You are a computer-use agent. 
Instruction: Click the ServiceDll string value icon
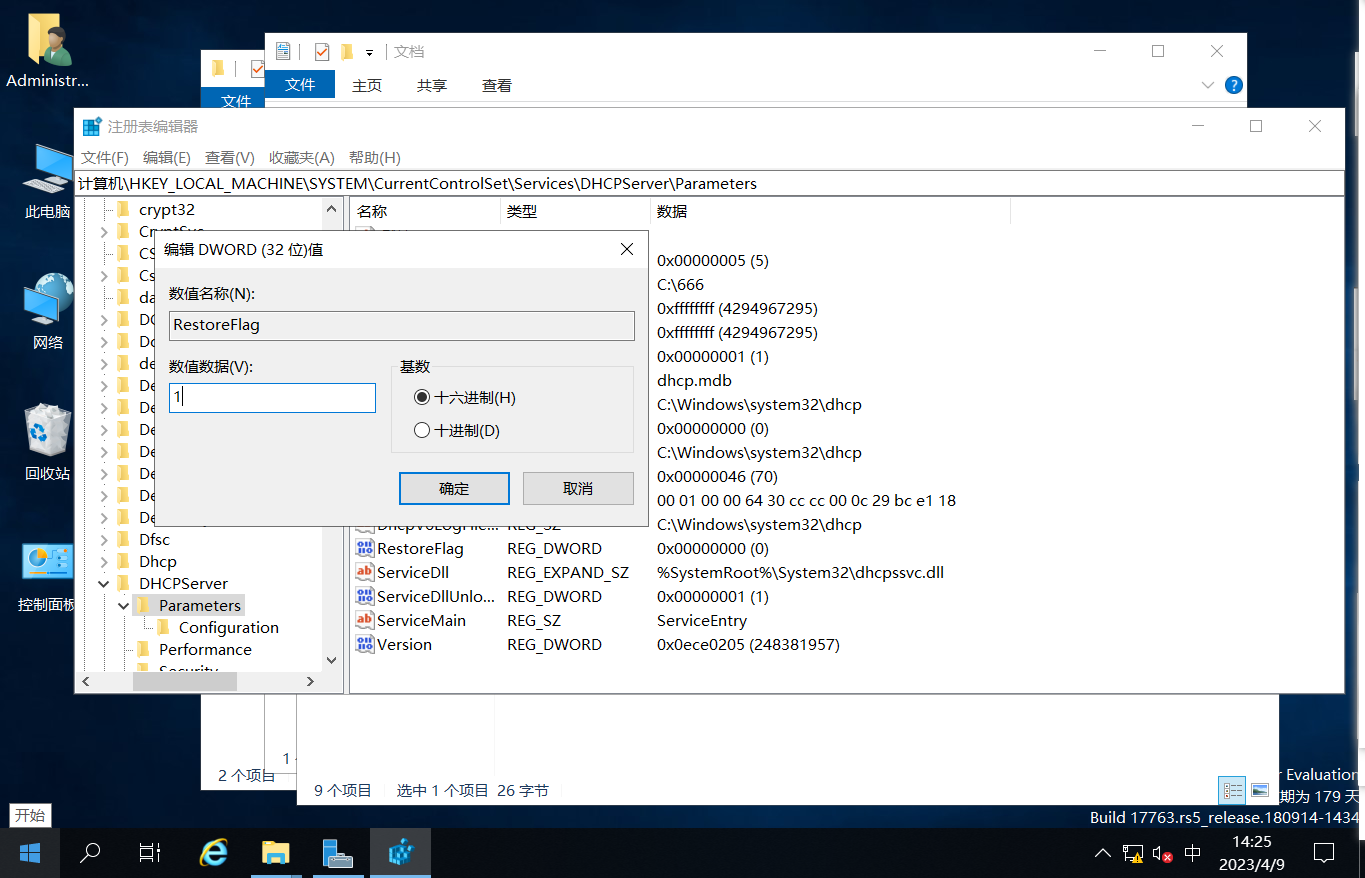[365, 573]
